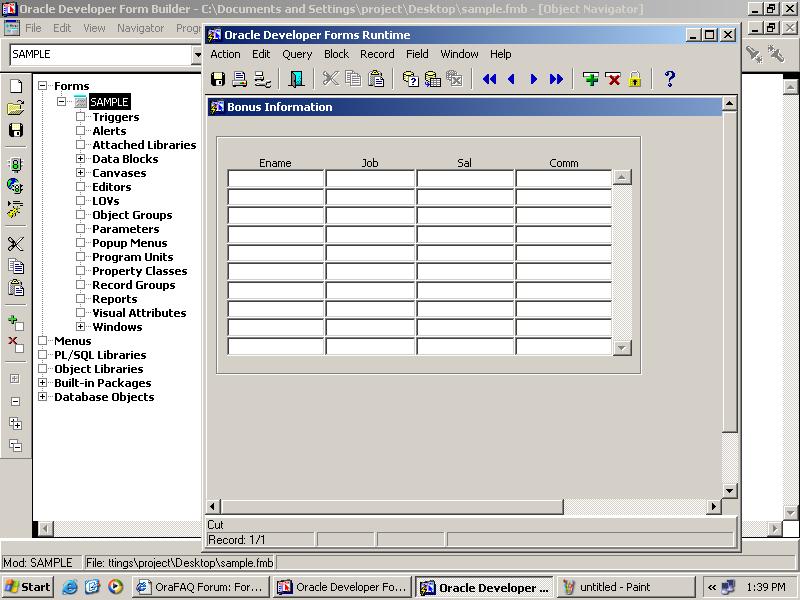Open the question mark Help icon

[670, 79]
